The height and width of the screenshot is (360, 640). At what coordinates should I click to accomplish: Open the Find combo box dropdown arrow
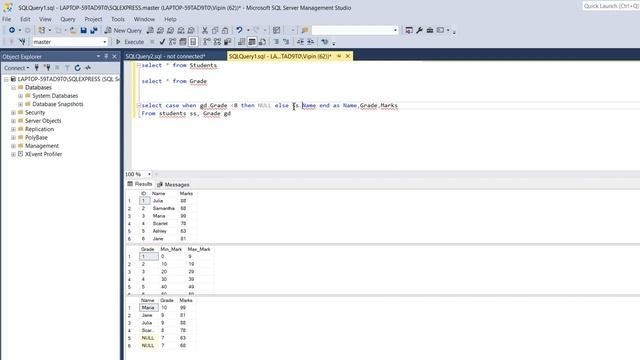pos(395,30)
